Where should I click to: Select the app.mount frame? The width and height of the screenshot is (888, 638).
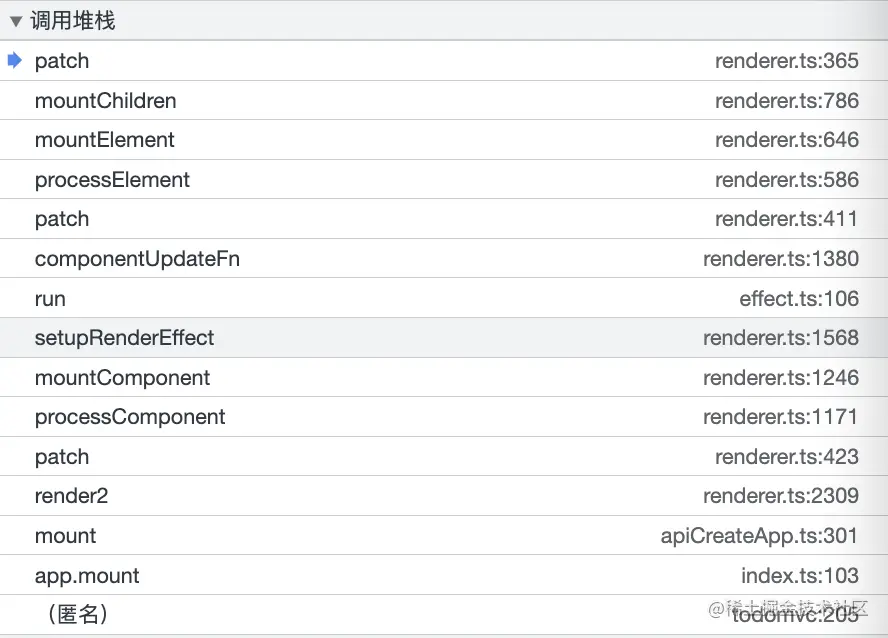pos(87,576)
